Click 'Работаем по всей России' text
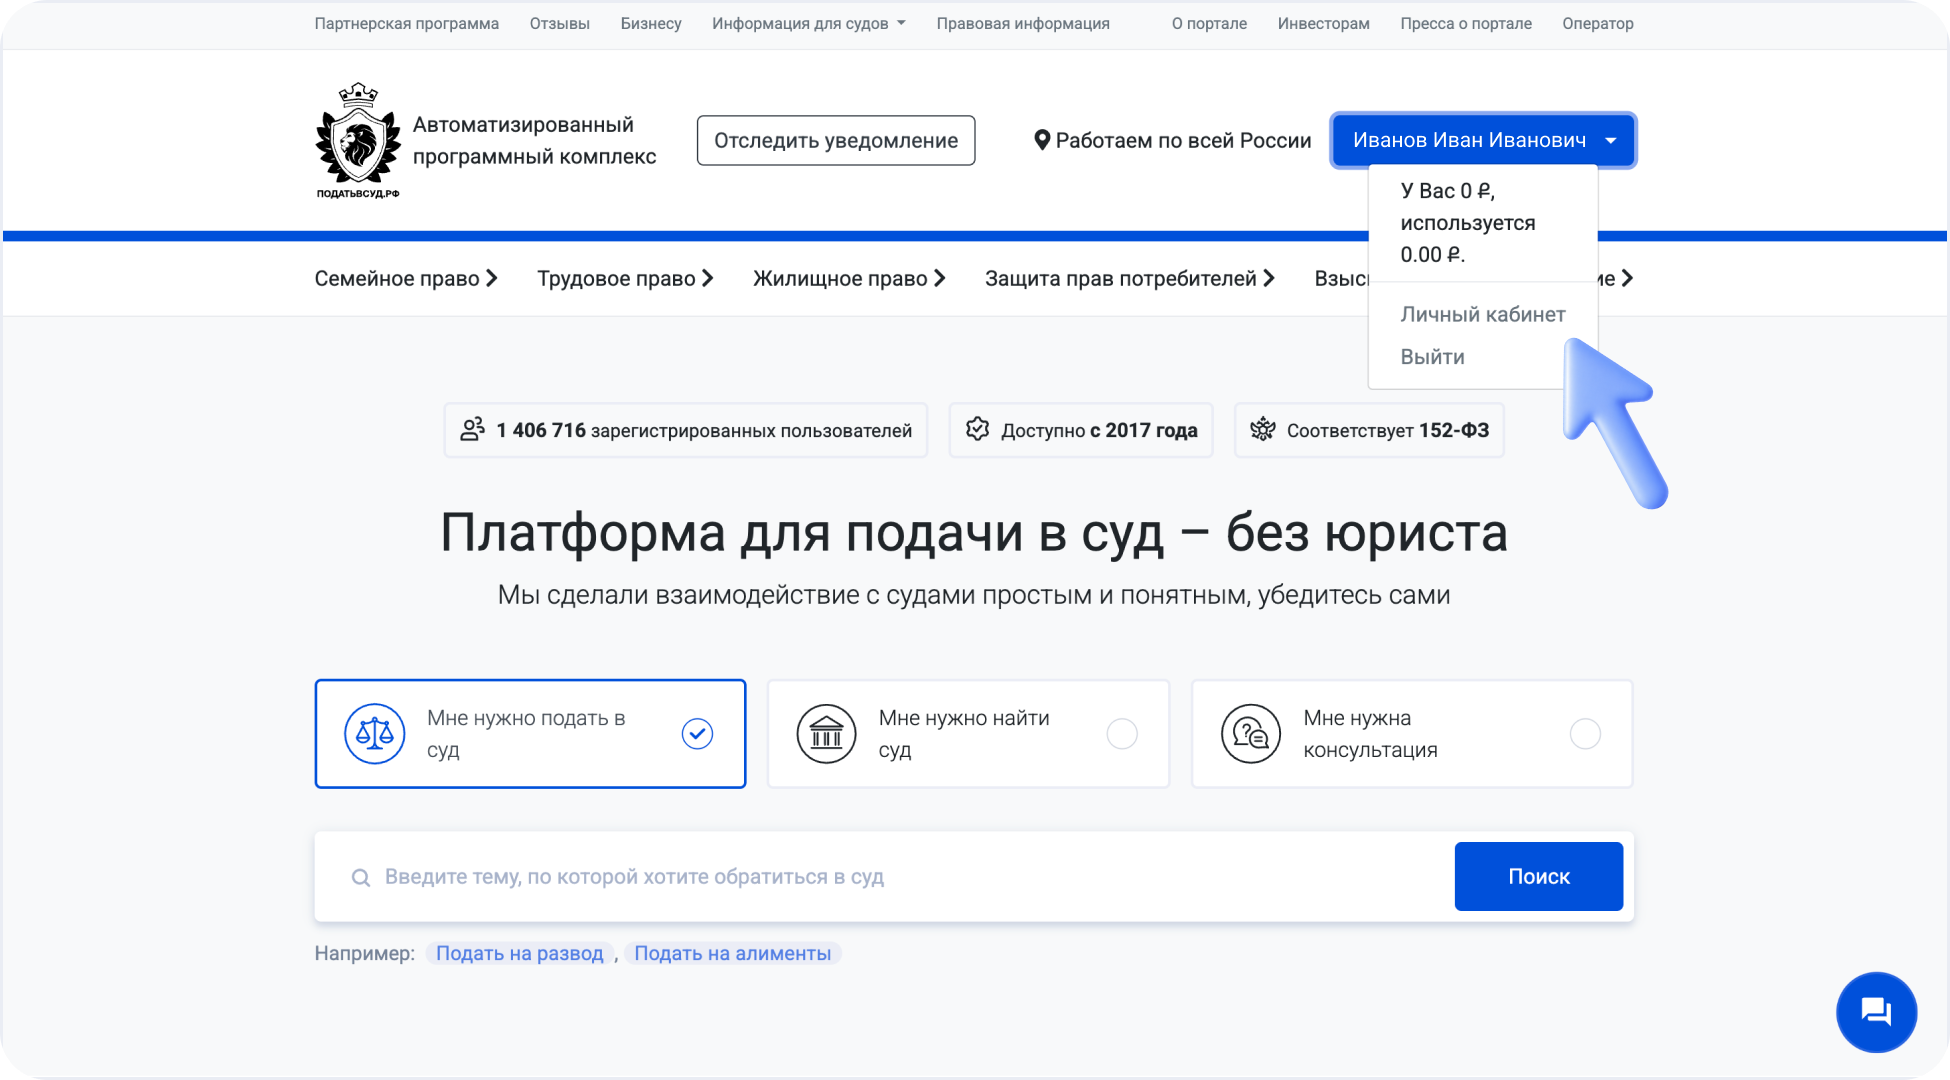This screenshot has width=1950, height=1080. (x=1183, y=140)
